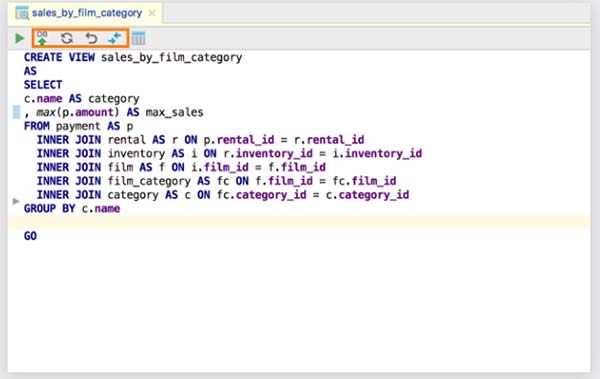Click 'film_category' table name in the JOIN line
The height and width of the screenshot is (379, 600).
click(x=149, y=181)
